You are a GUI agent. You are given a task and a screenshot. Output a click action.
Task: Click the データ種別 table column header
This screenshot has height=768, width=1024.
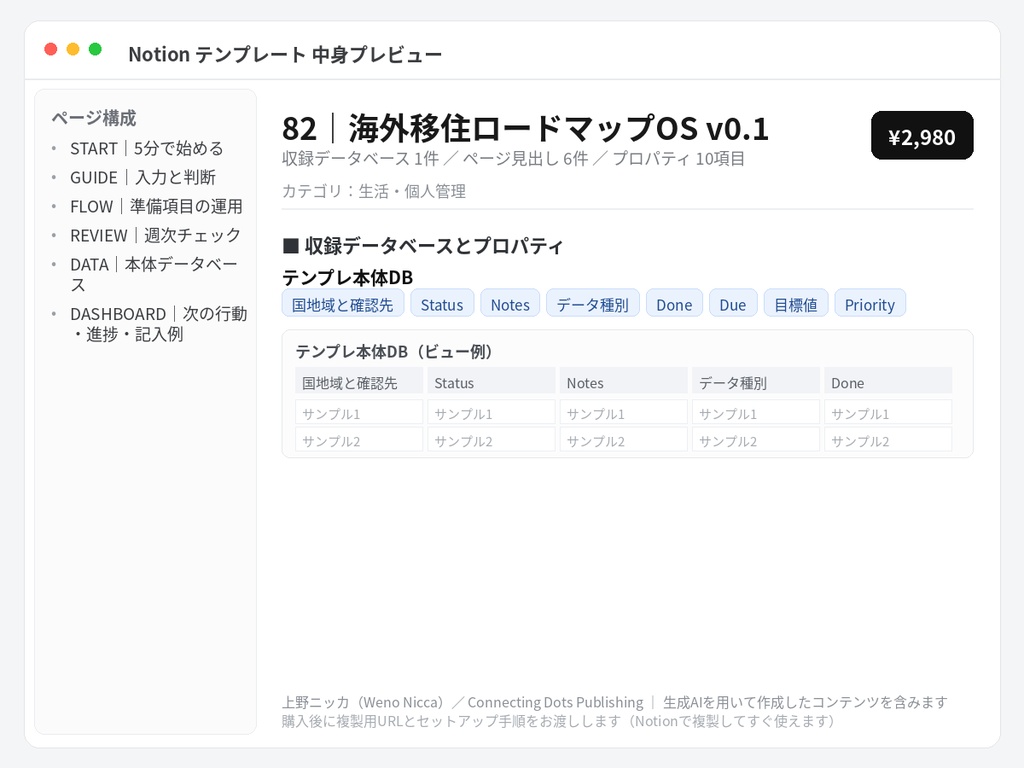click(x=756, y=382)
